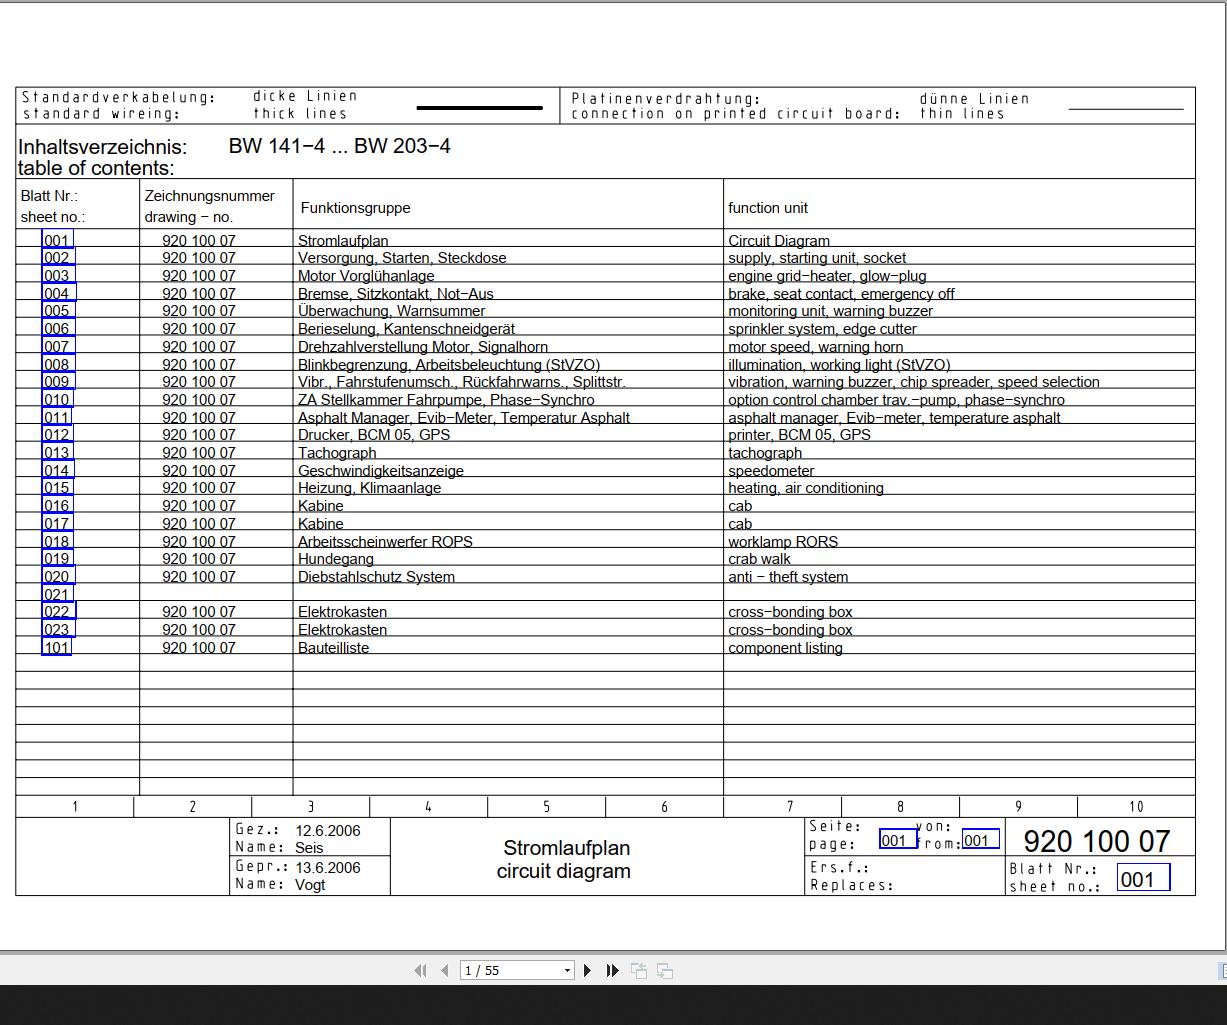The width and height of the screenshot is (1227, 1025).
Task: Click 'heating, air conditioning' cell
Action: coord(806,488)
